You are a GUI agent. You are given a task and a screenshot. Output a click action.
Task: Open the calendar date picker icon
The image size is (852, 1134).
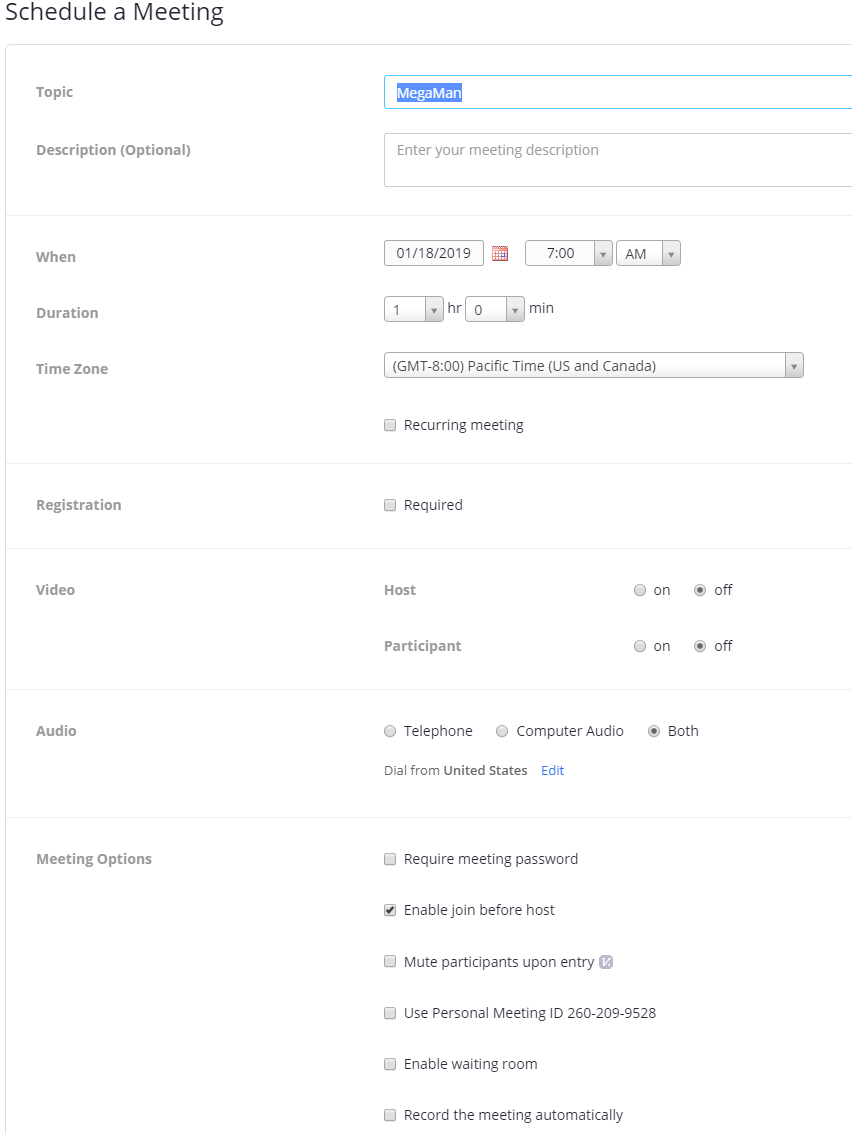[500, 253]
